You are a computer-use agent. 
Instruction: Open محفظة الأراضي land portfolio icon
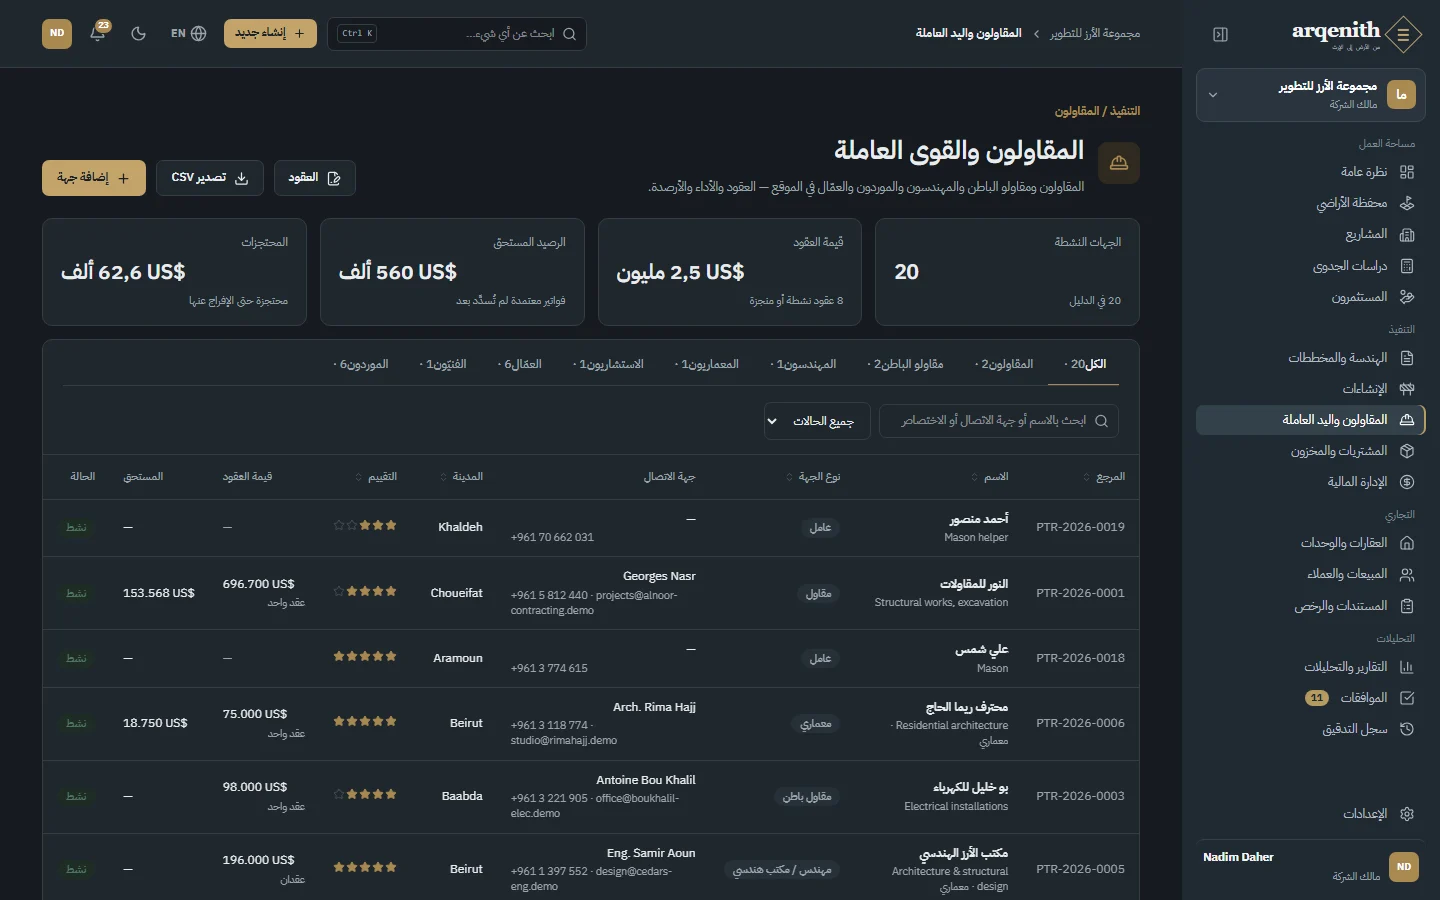[x=1407, y=203]
